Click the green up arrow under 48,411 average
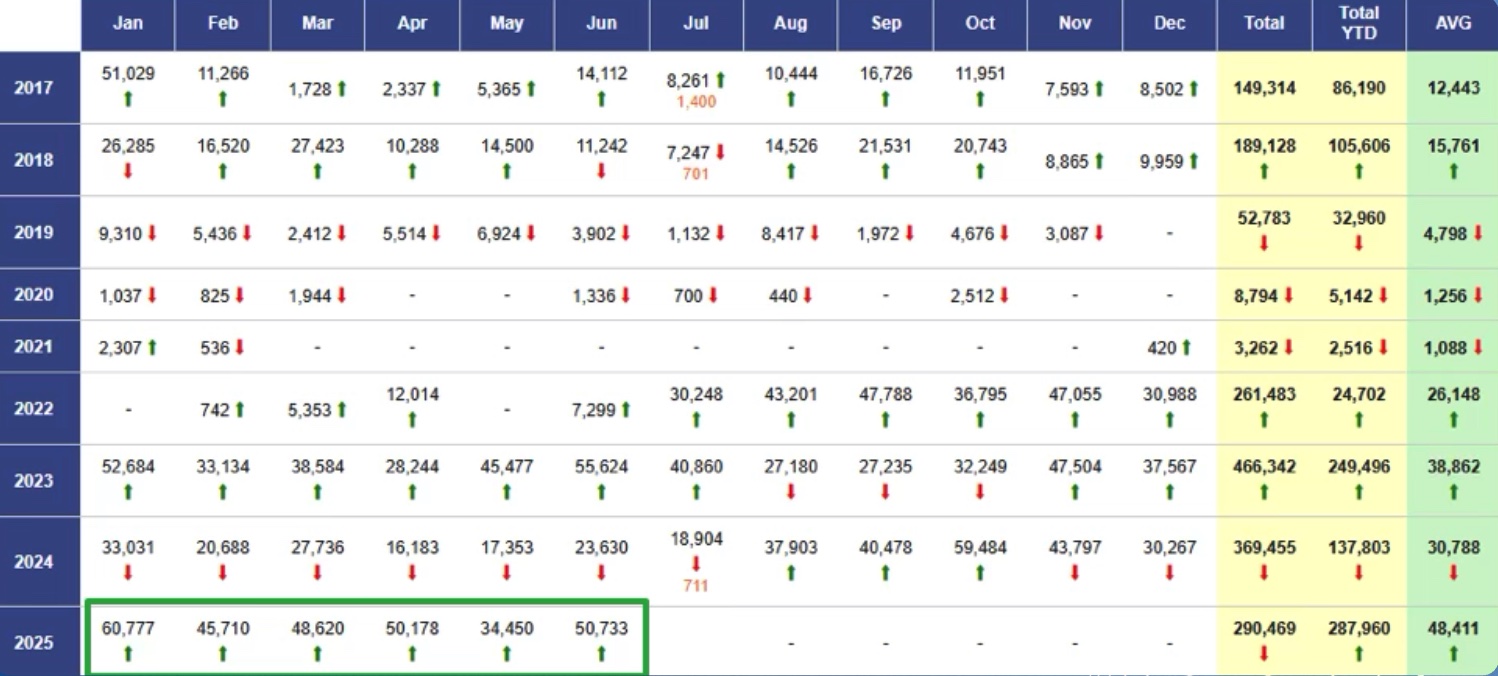The image size is (1498, 676). pyautogui.click(x=1452, y=655)
